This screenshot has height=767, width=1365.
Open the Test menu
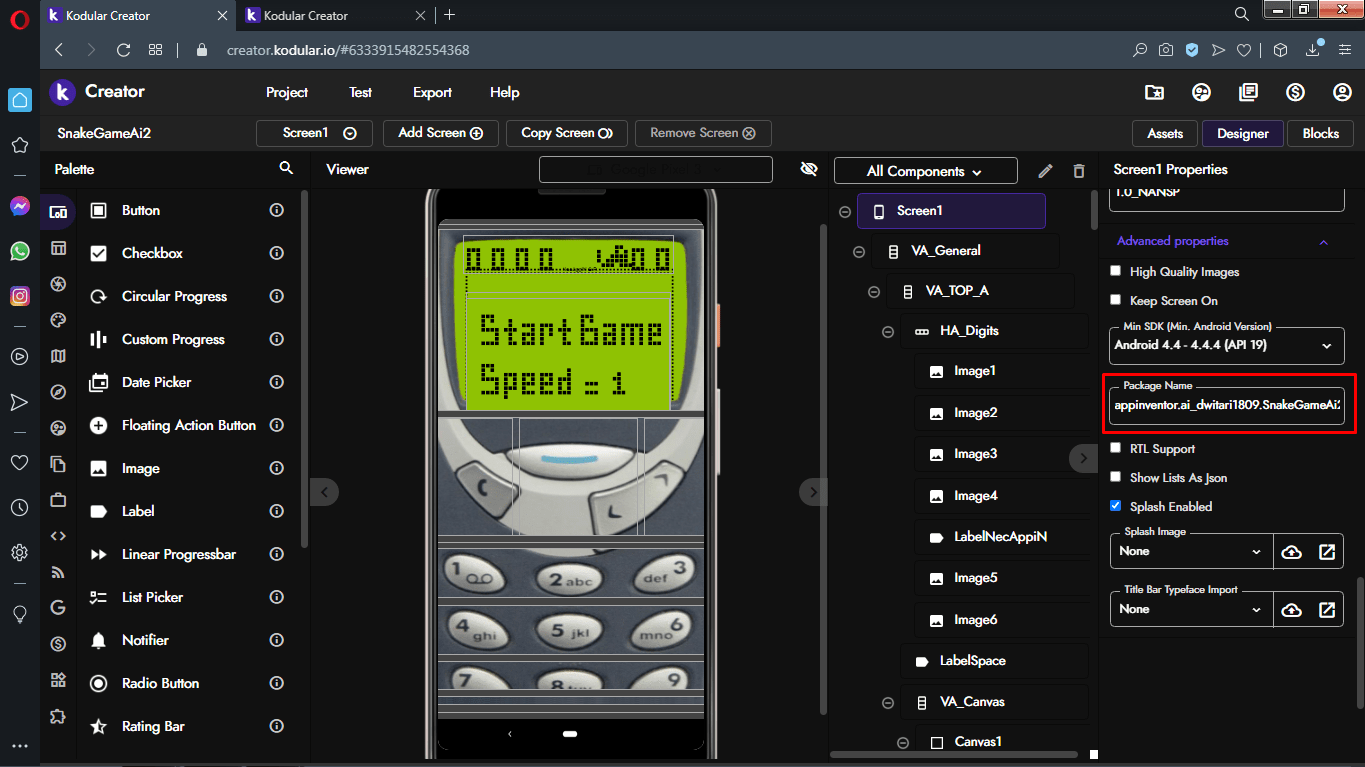point(360,92)
